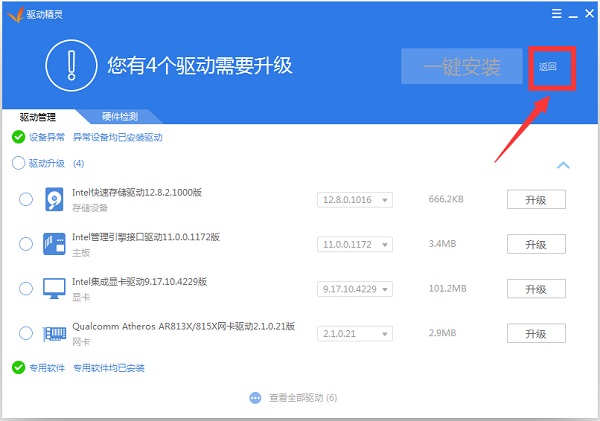The height and width of the screenshot is (421, 600).
Task: Select the Intel集成显卡驱动 radio button
Action: pyautogui.click(x=26, y=288)
